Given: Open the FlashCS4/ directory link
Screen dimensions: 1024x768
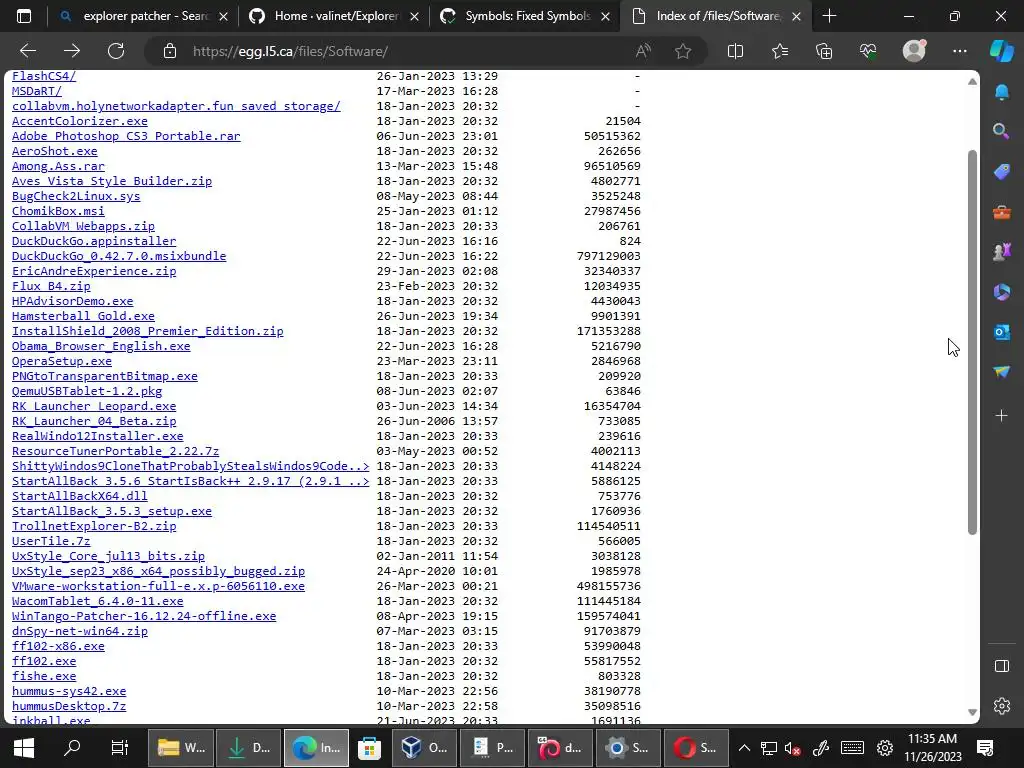Looking at the screenshot, I should pos(44,76).
